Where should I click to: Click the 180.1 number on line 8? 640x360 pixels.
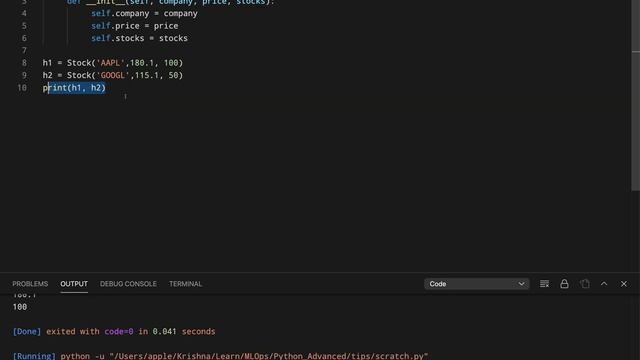(142, 63)
